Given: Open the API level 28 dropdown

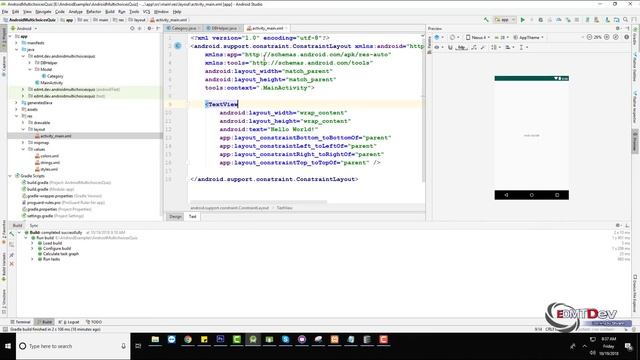Looking at the screenshot, I should pos(502,37).
